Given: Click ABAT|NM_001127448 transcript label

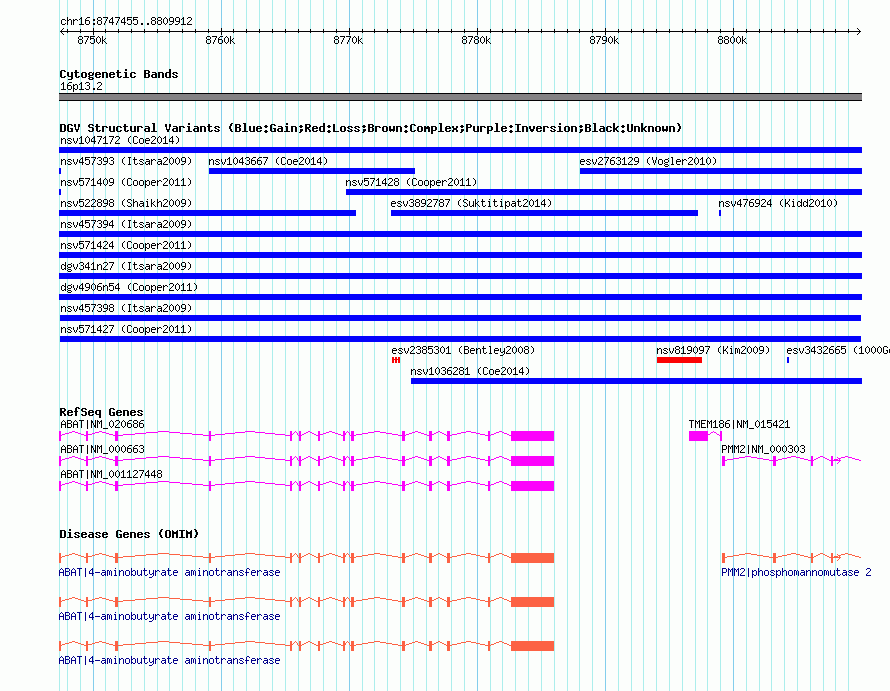Looking at the screenshot, I should pos(111,474).
